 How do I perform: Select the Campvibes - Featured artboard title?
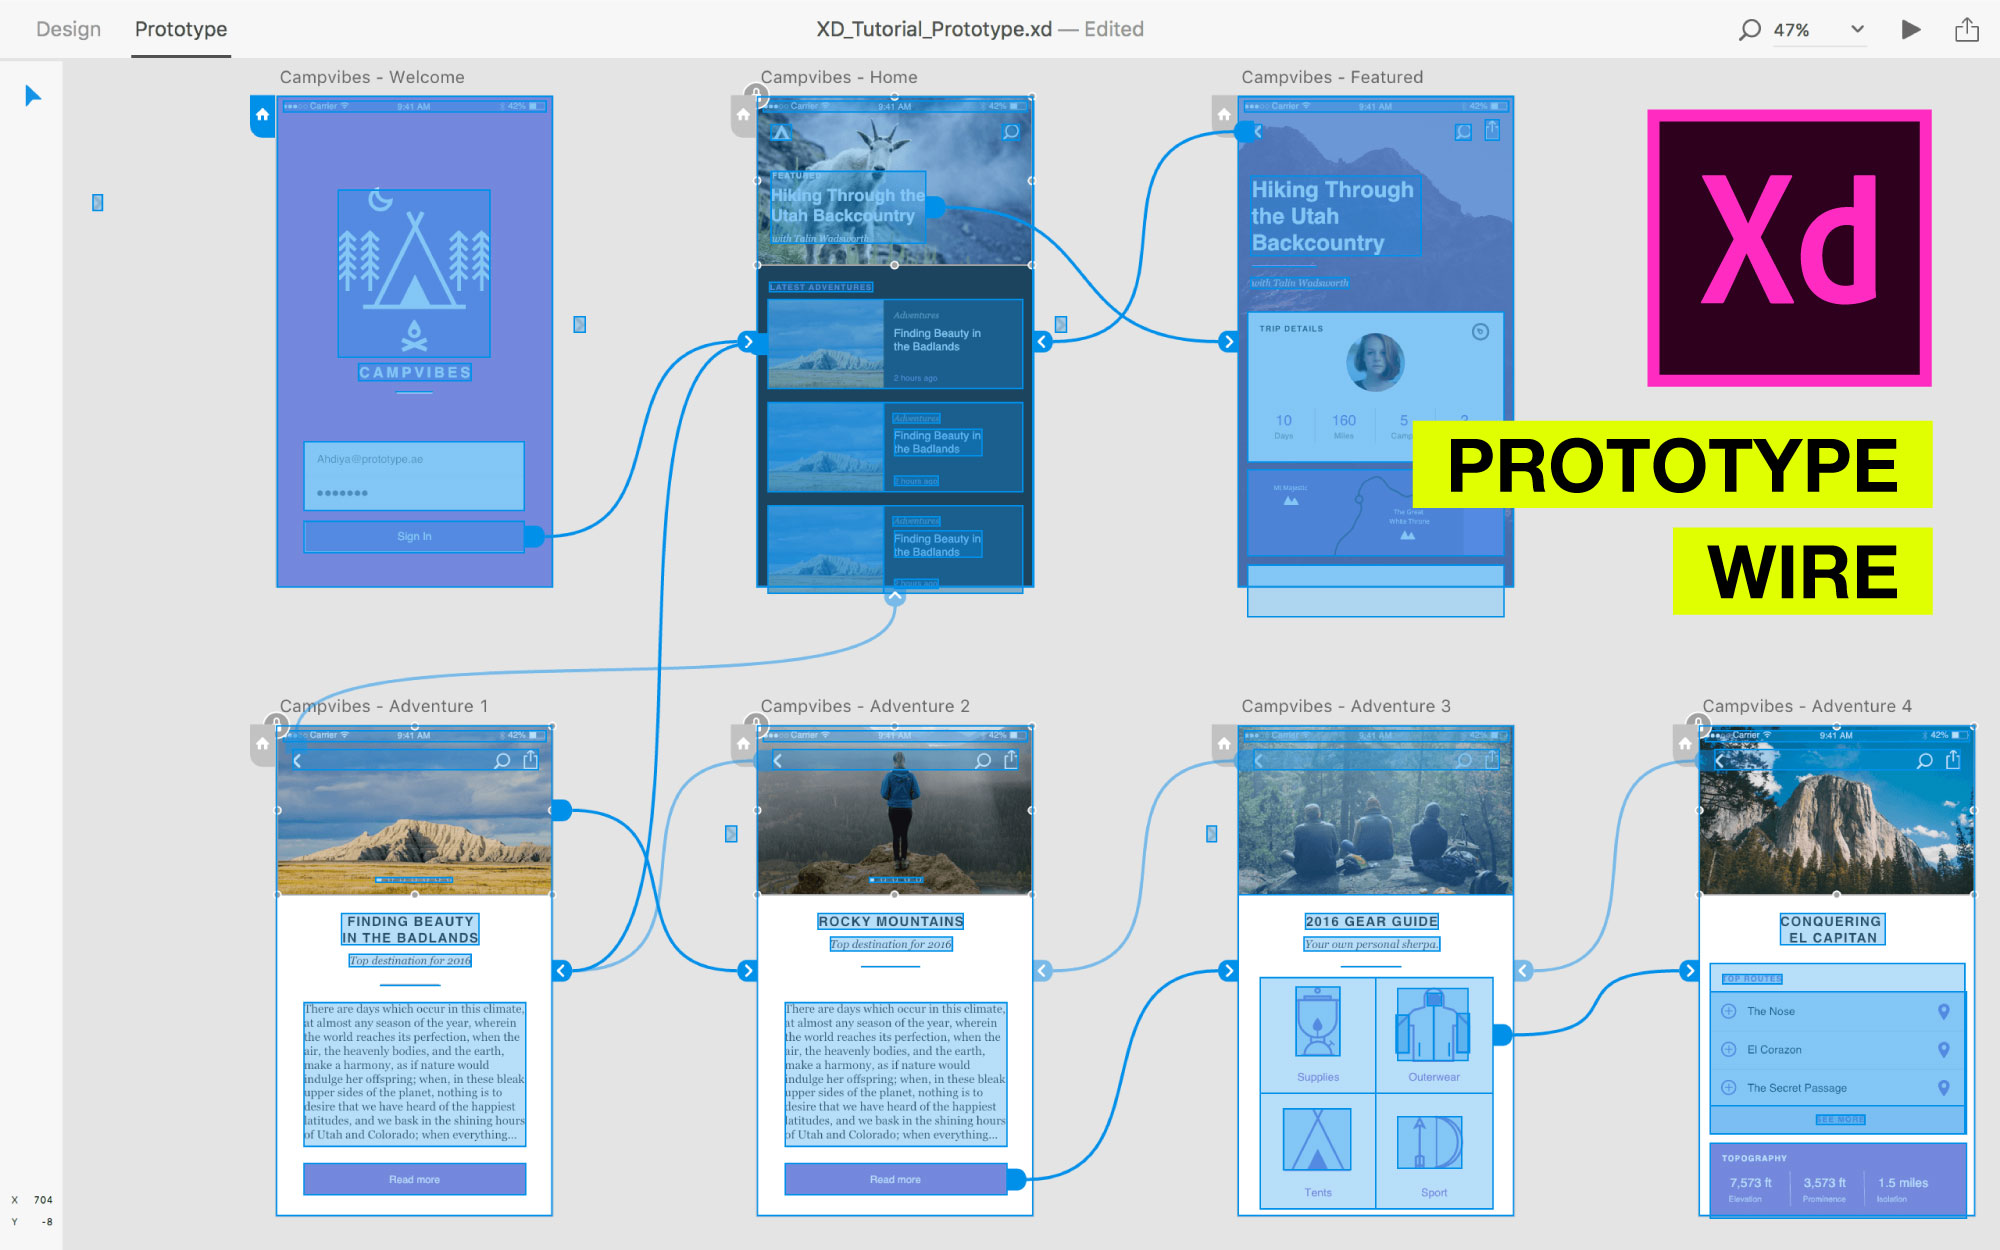[1332, 77]
